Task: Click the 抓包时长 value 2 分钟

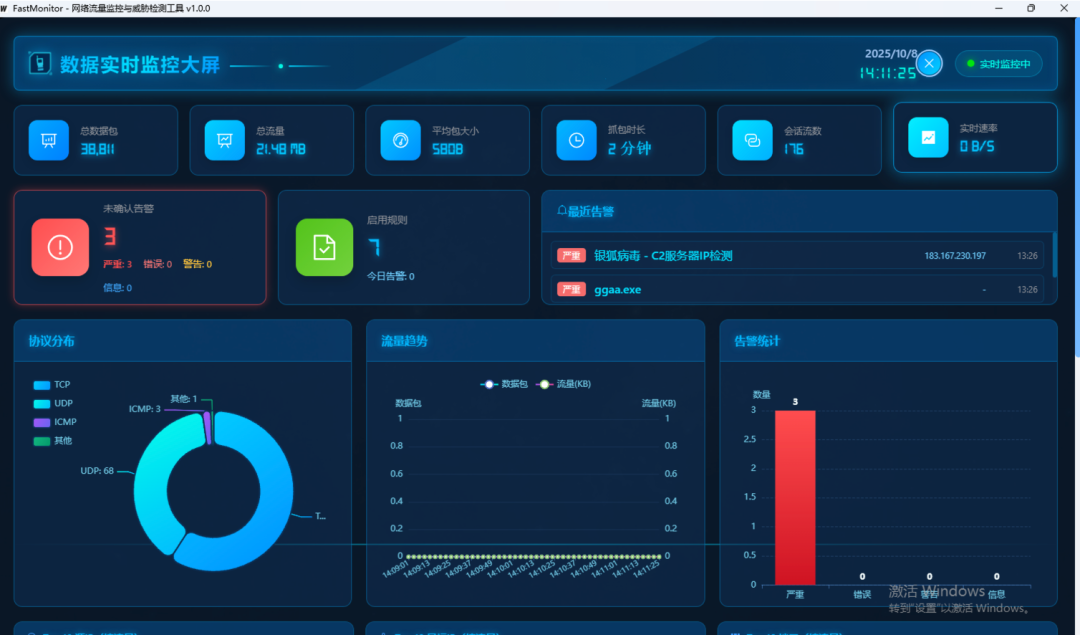Action: [x=630, y=148]
